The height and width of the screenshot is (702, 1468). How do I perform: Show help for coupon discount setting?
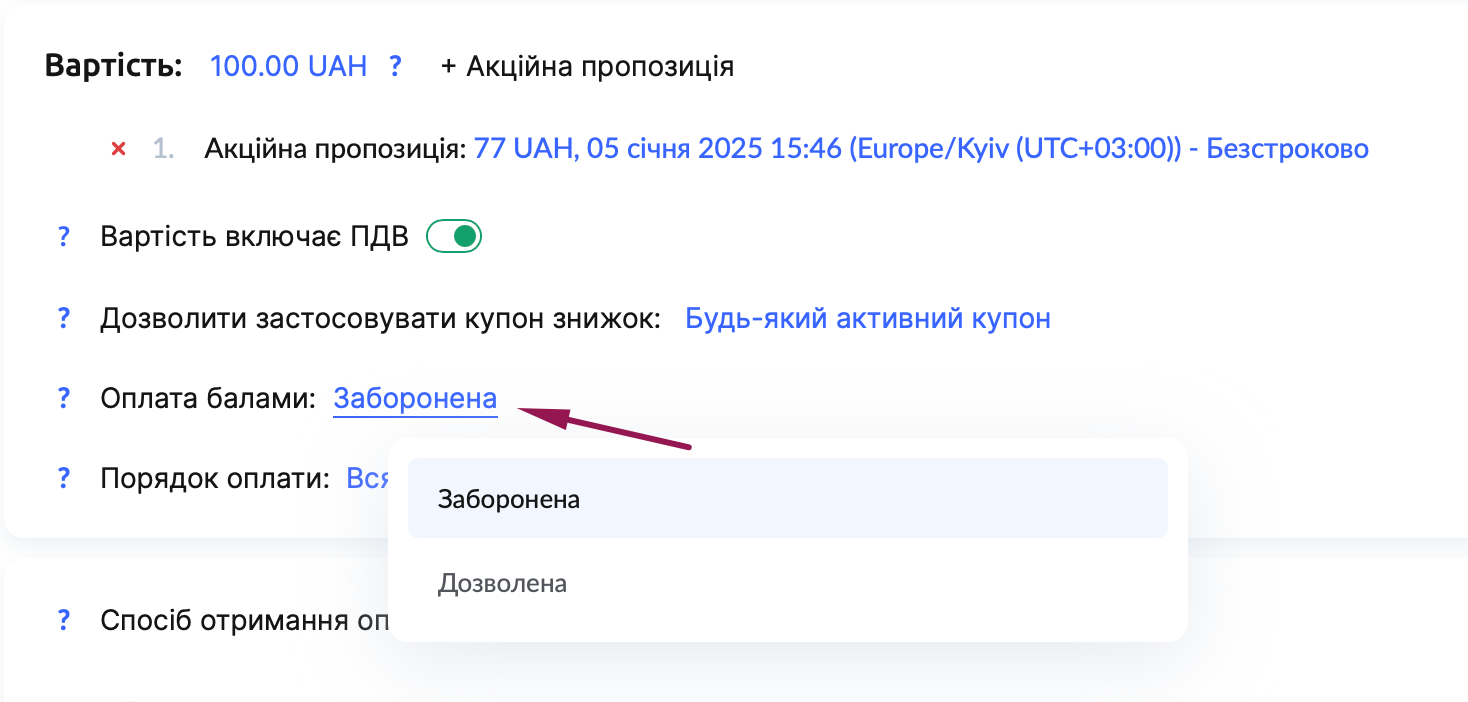coord(64,319)
